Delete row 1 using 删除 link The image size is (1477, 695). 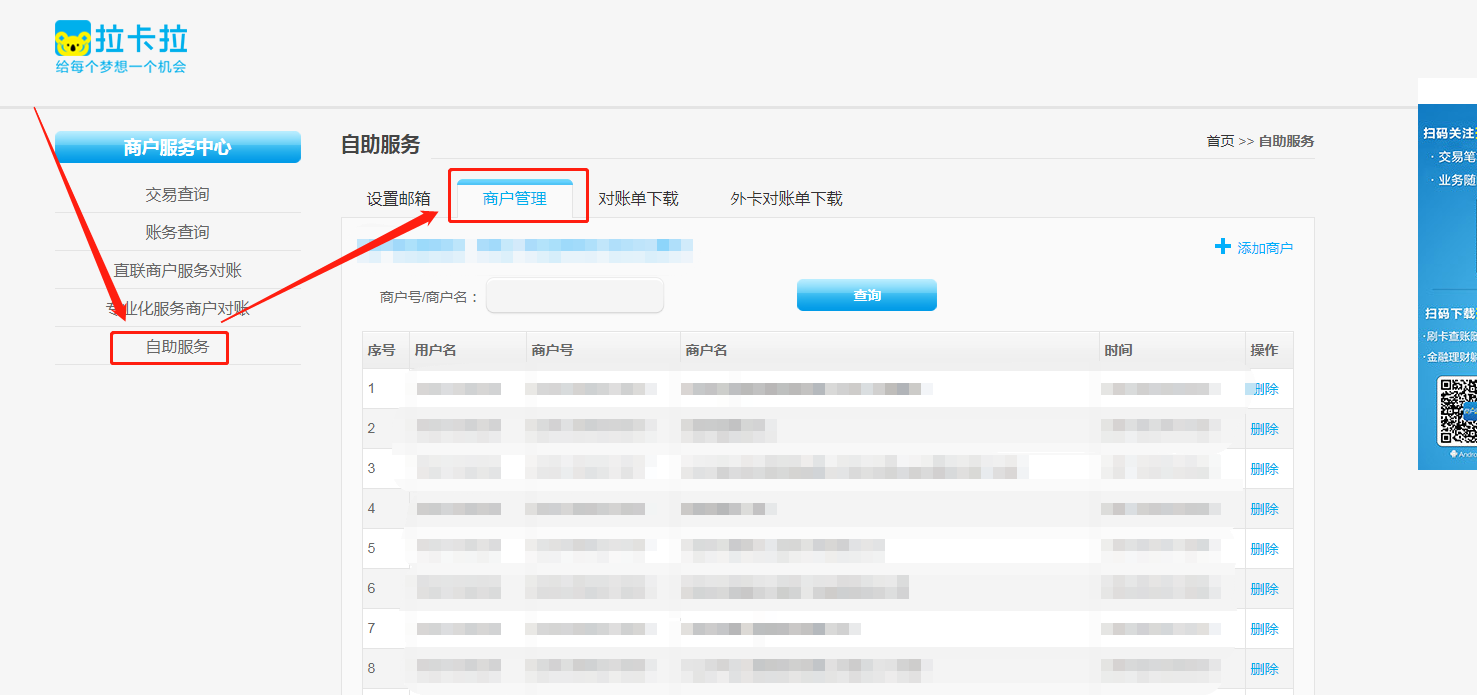coord(1265,389)
